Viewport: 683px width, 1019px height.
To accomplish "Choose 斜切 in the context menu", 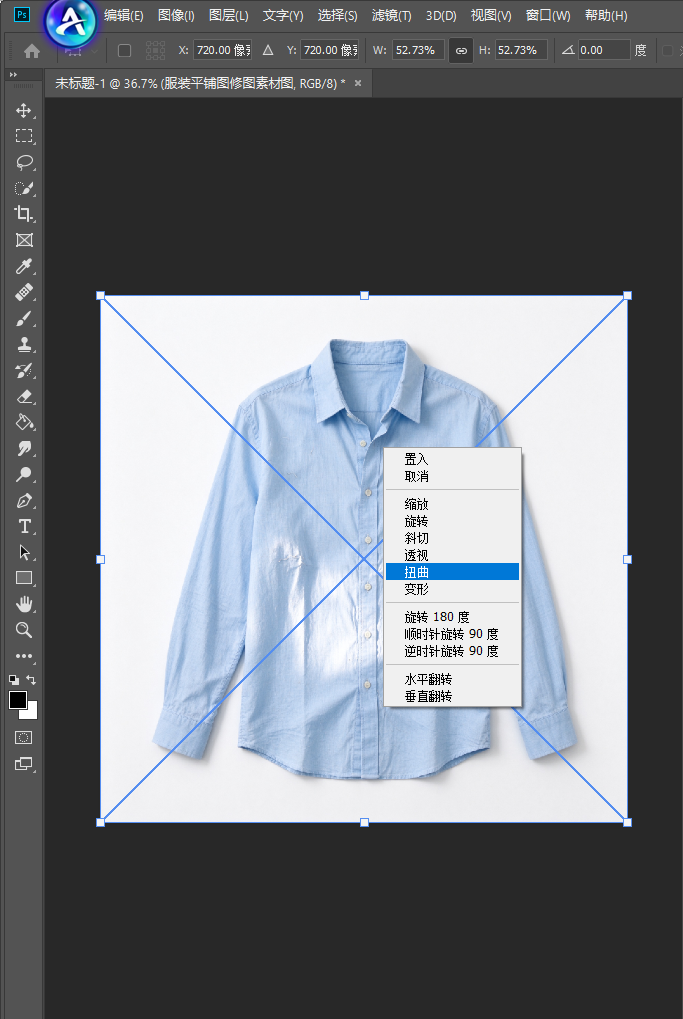I will (452, 538).
